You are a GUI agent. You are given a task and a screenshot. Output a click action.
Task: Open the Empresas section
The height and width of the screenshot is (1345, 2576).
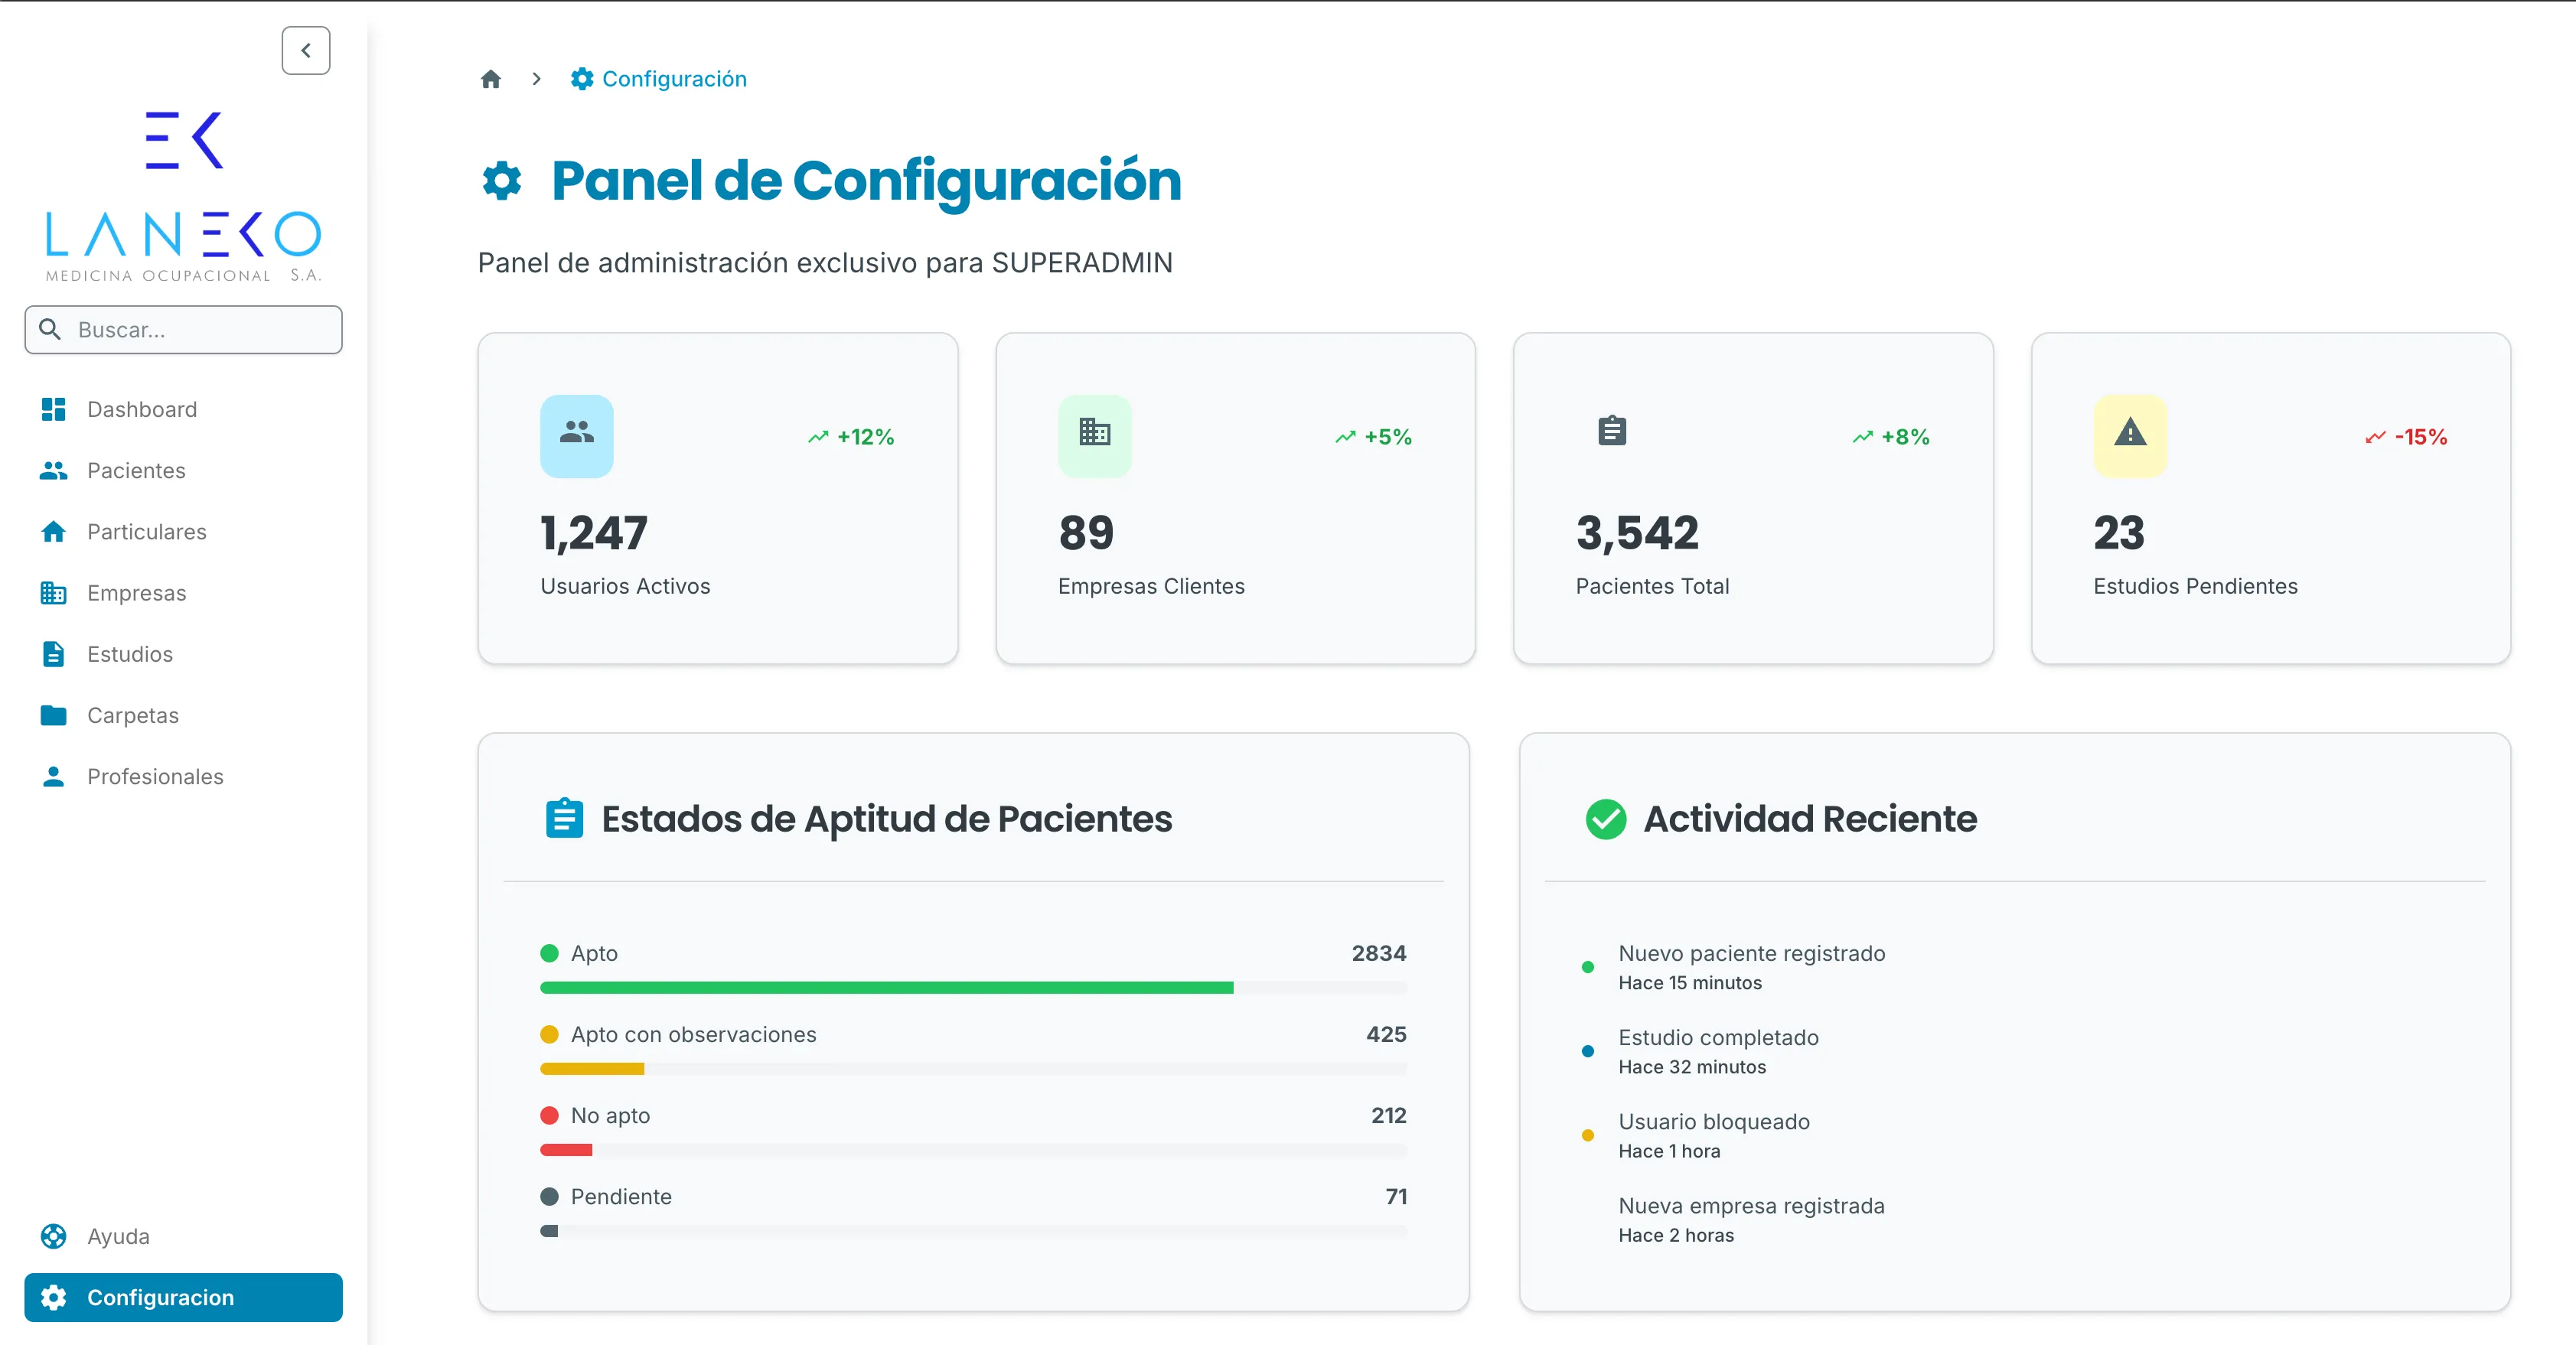137,592
